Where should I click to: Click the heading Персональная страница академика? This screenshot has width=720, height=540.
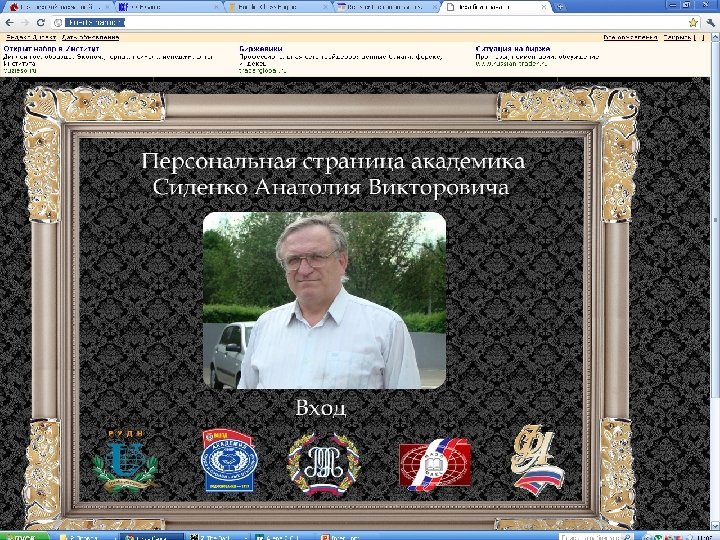[x=333, y=161]
